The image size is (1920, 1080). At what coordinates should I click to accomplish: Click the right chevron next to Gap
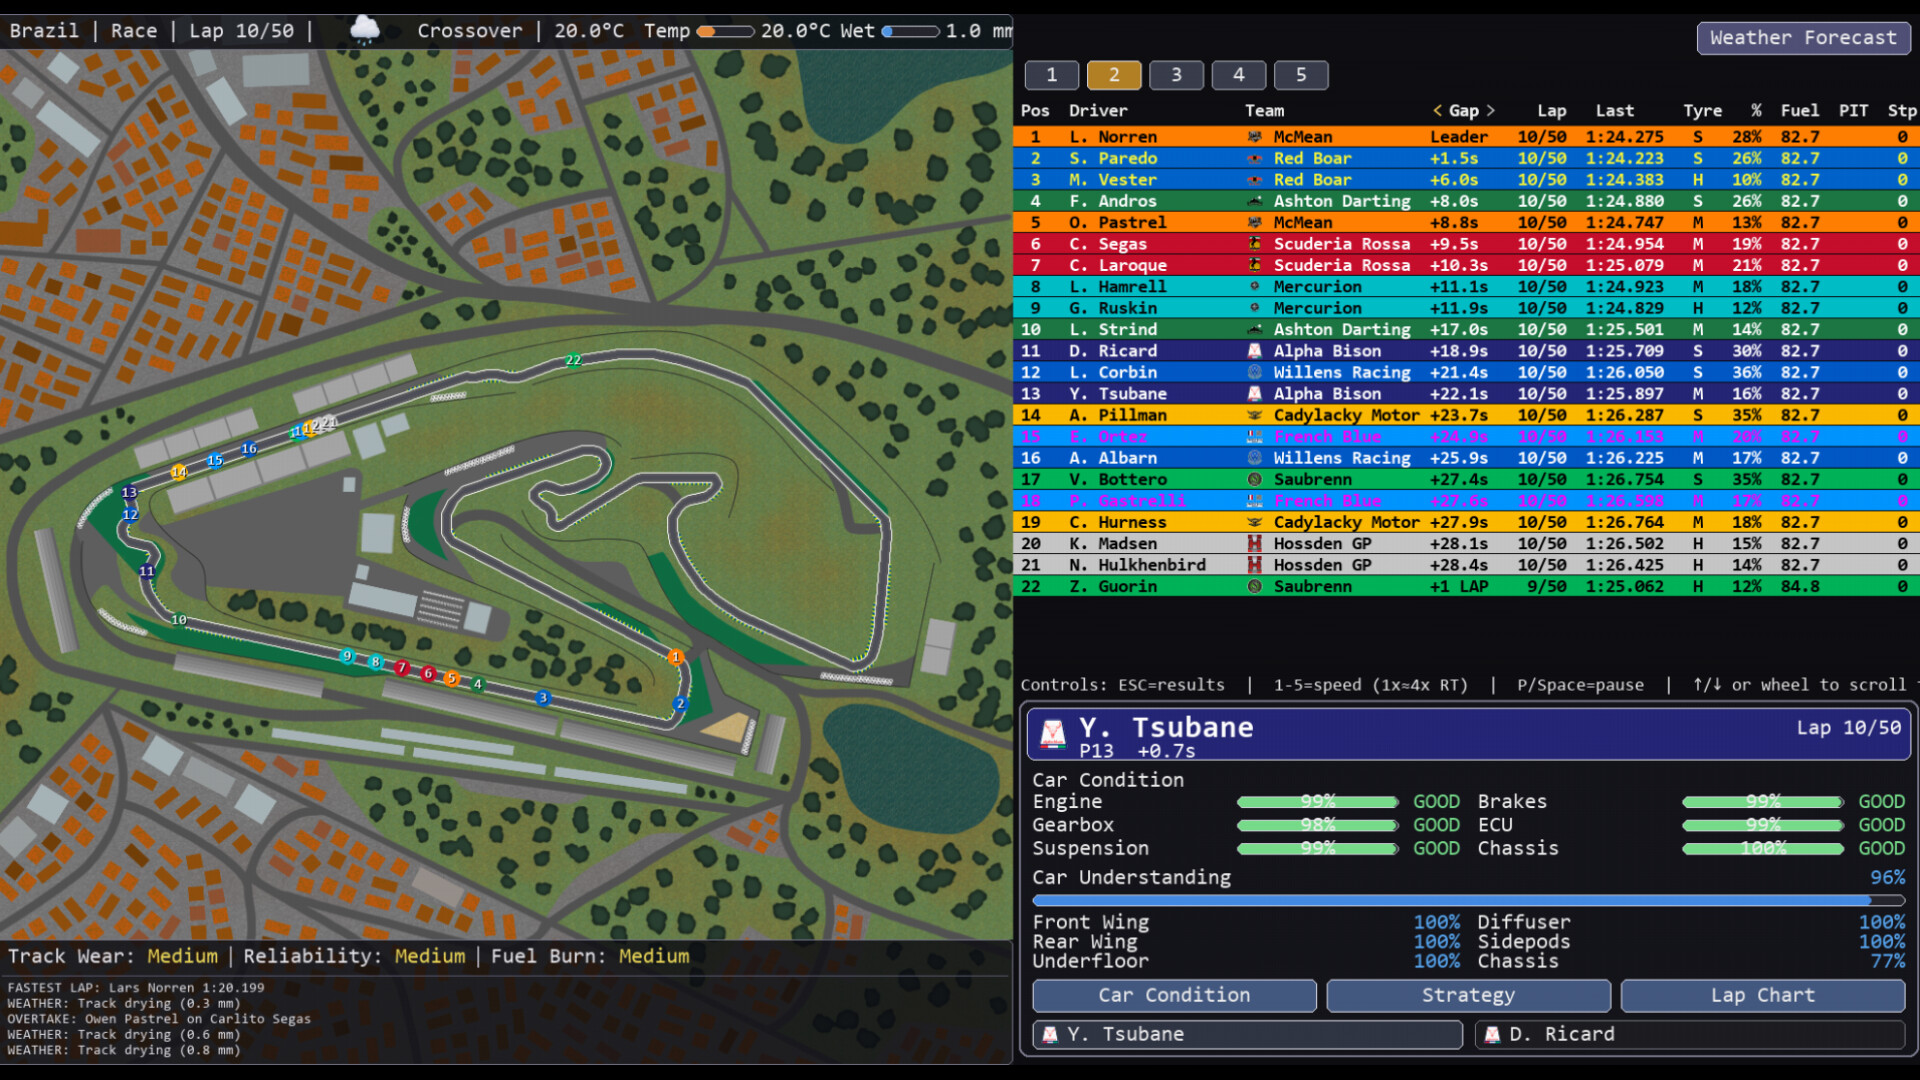1491,111
